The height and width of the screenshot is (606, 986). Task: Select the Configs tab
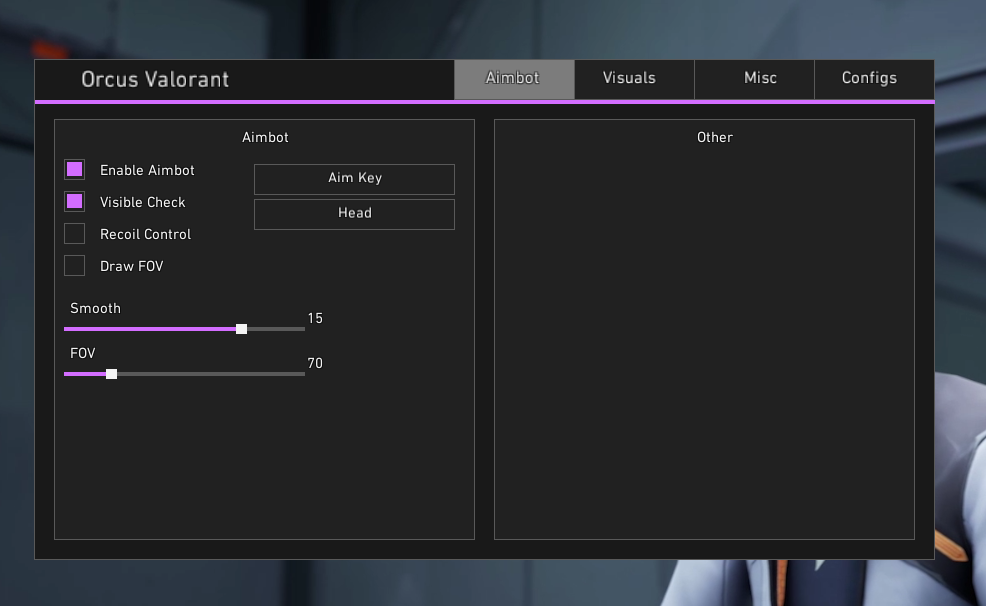874,79
